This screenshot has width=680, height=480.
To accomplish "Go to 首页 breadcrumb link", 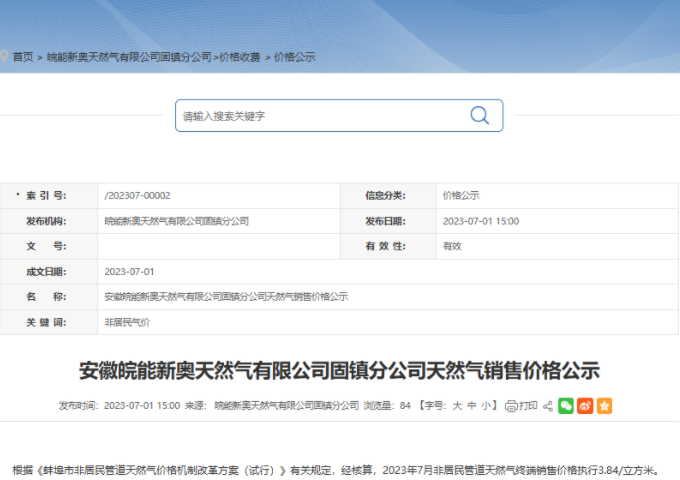I will 23,57.
